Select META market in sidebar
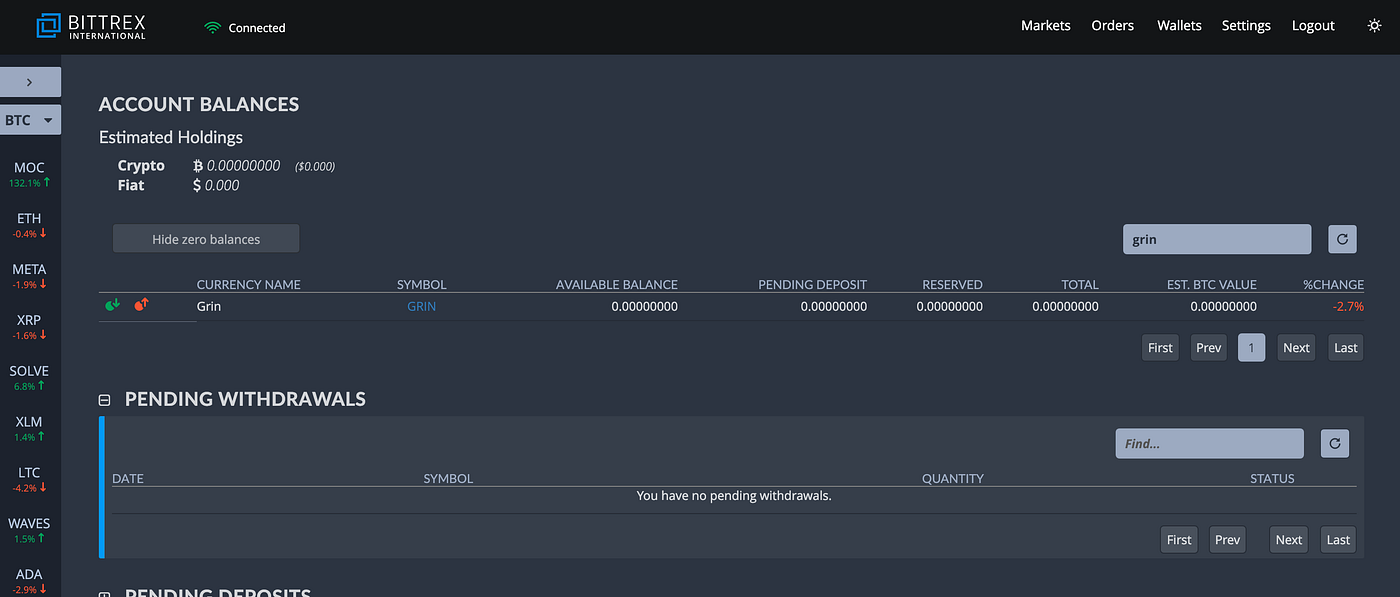 click(30, 276)
